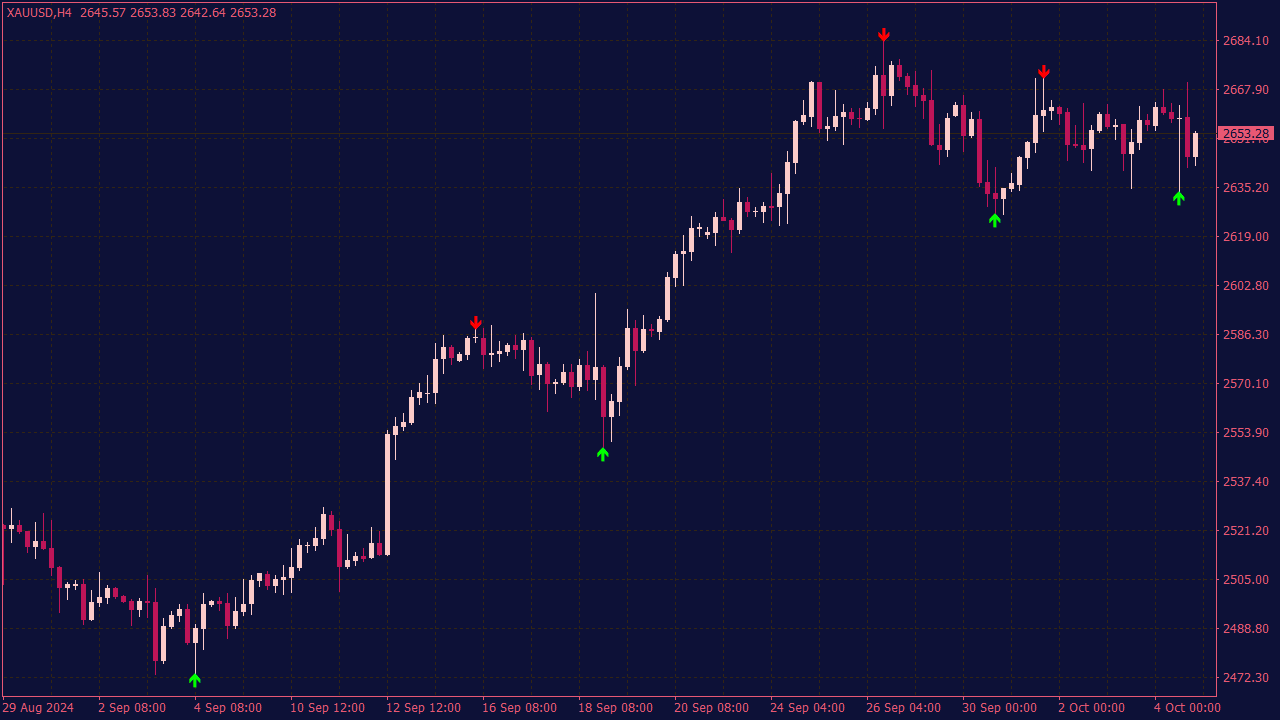Image resolution: width=1280 pixels, height=720 pixels.
Task: Click the 10 Sep 12:00 time label
Action: (x=328, y=708)
